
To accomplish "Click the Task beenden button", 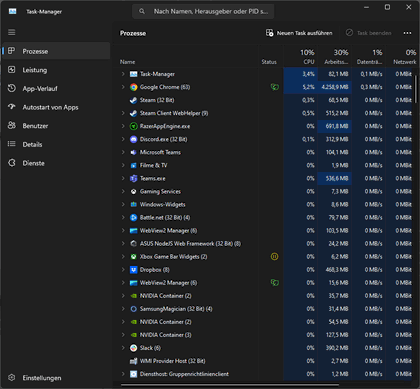I will (x=368, y=33).
